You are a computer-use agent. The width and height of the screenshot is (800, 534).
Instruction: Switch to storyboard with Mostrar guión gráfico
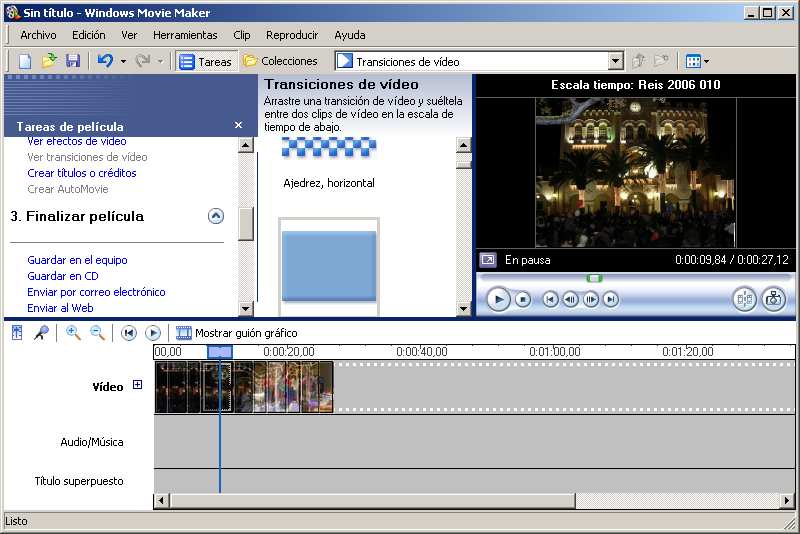tap(236, 333)
